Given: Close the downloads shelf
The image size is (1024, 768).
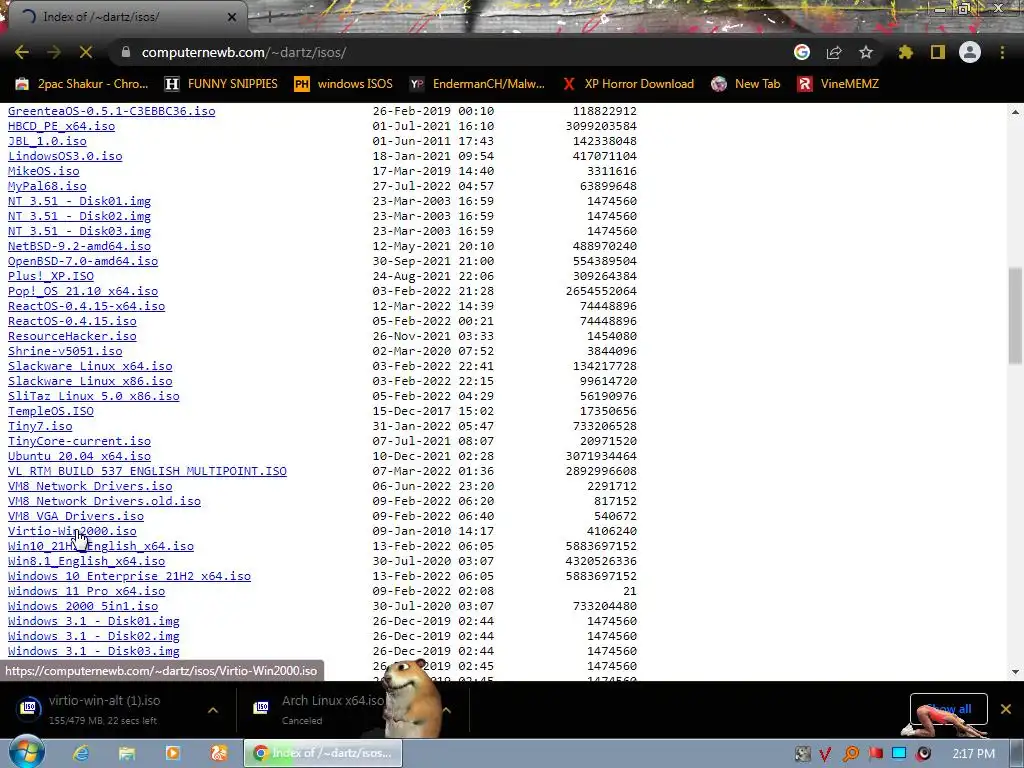Looking at the screenshot, I should coord(1006,709).
